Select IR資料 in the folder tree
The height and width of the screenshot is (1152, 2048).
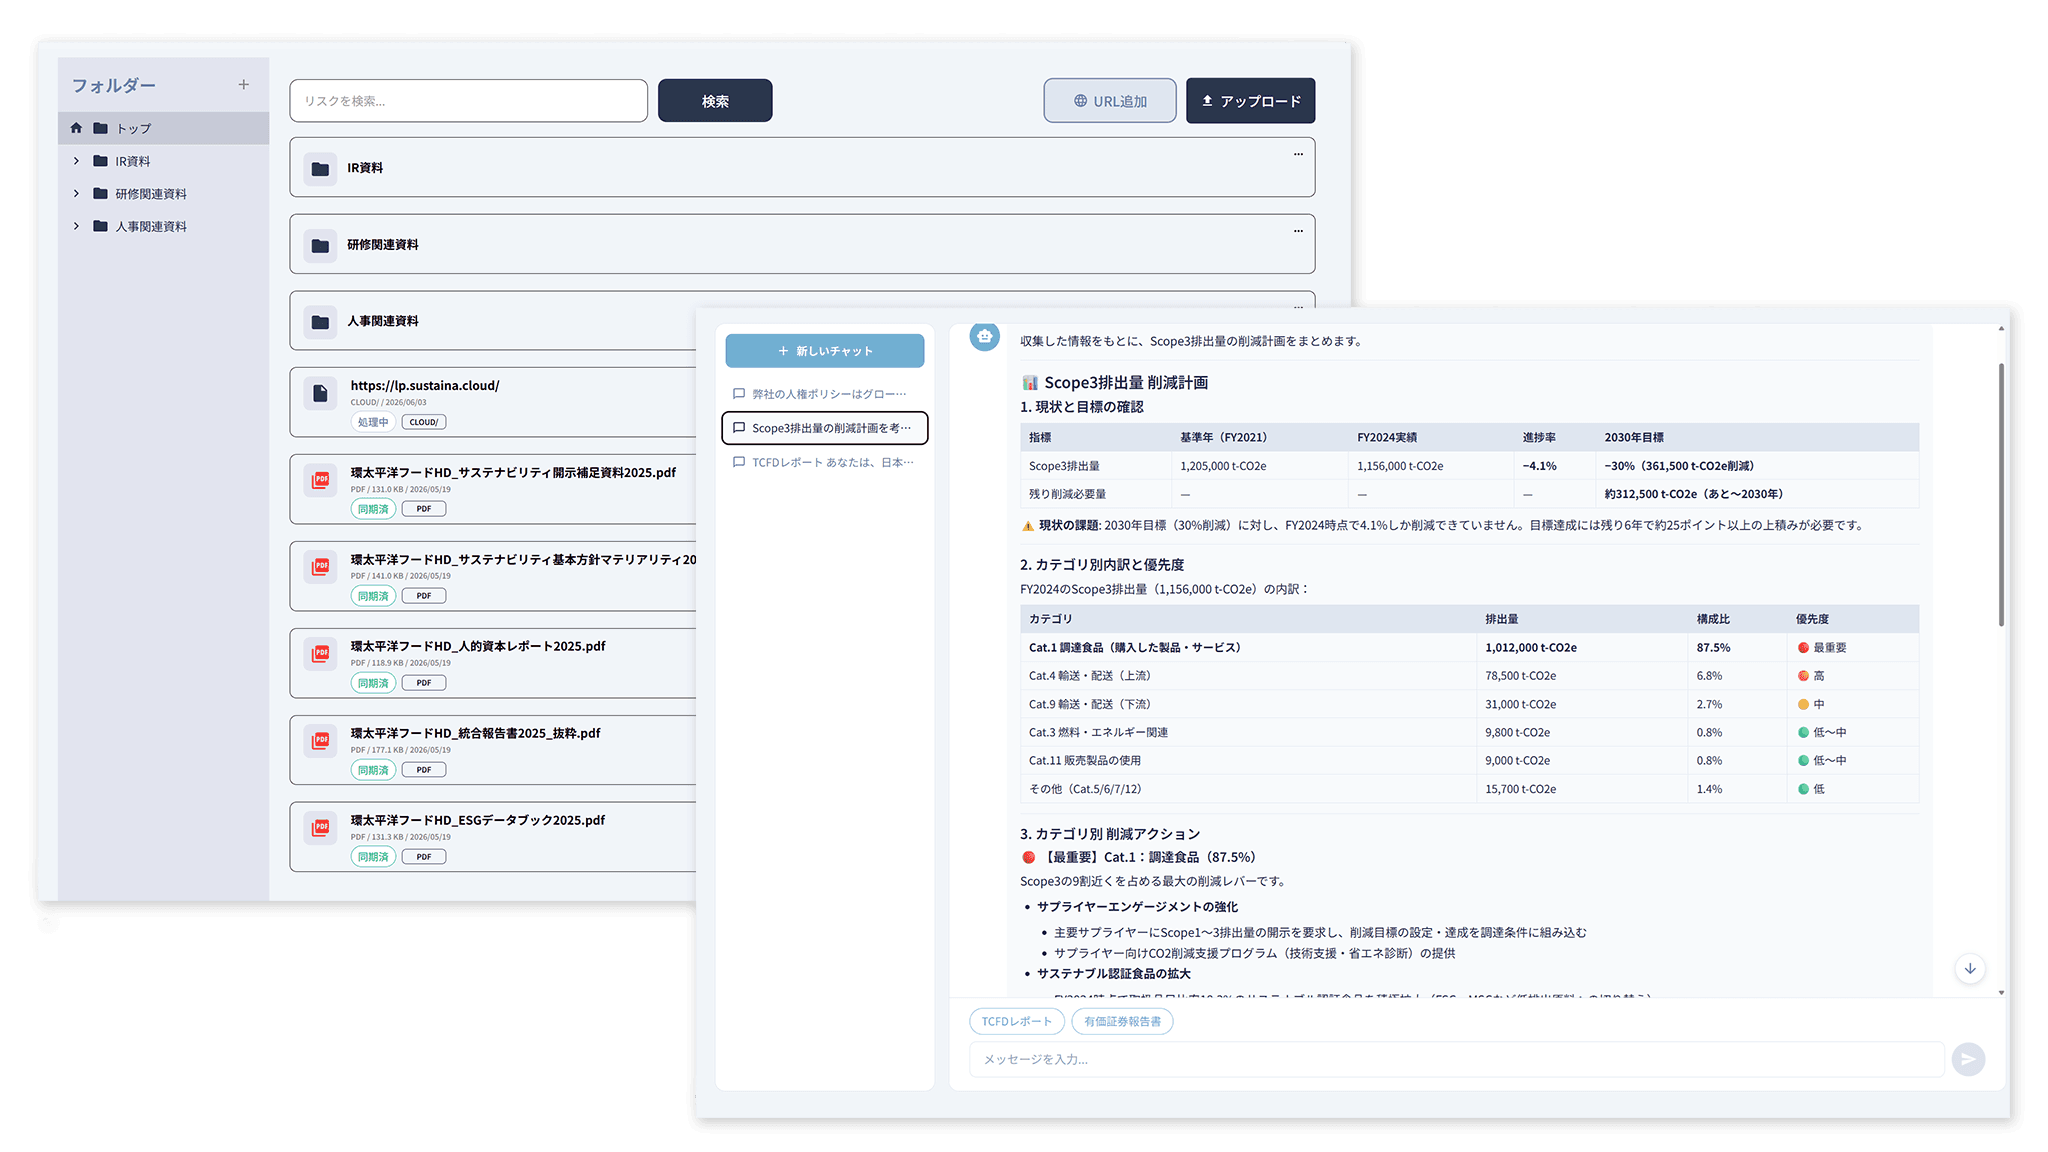132,161
